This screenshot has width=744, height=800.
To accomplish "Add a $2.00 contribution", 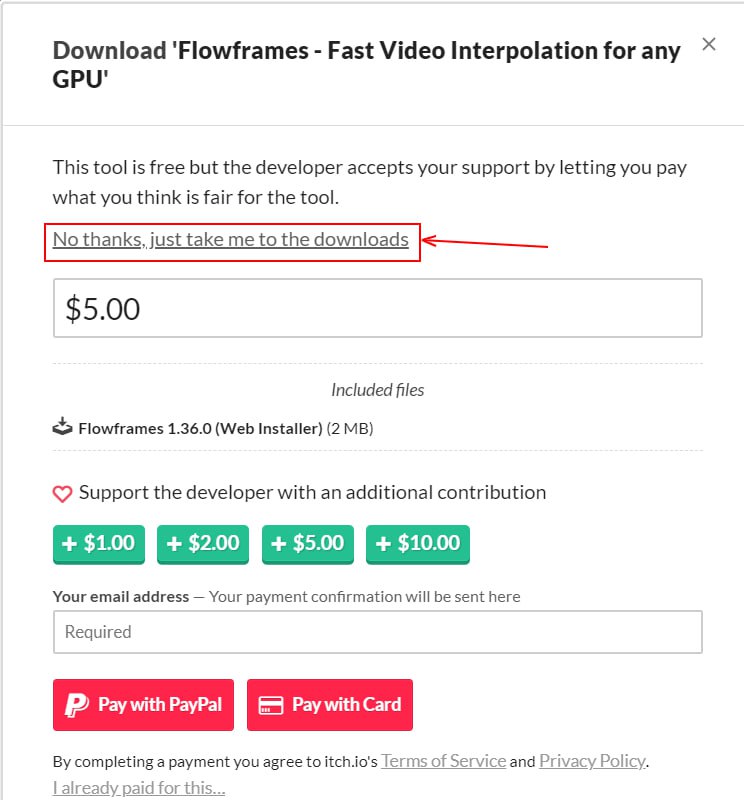I will [203, 544].
